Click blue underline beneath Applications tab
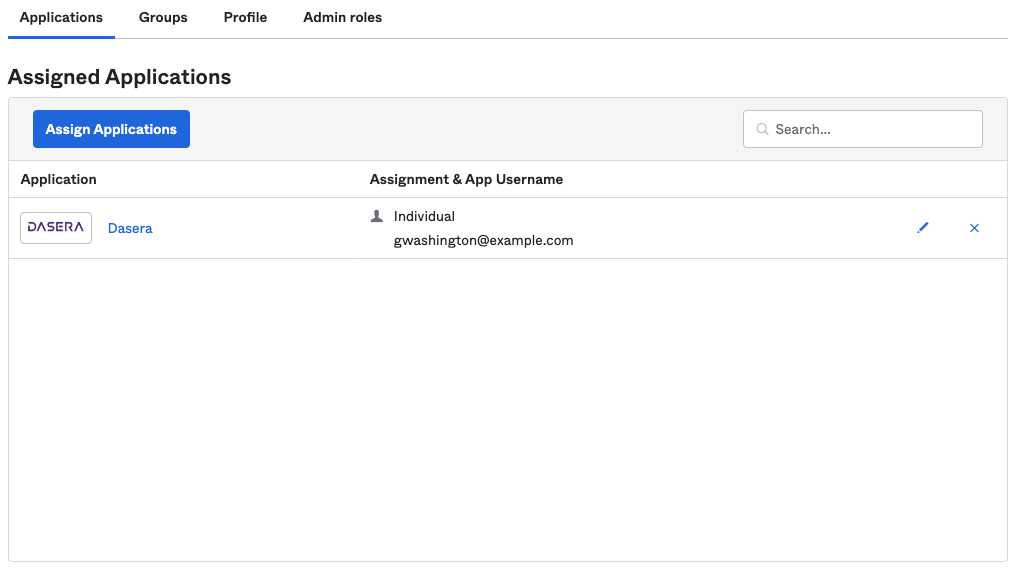1016x585 pixels. point(61,37)
